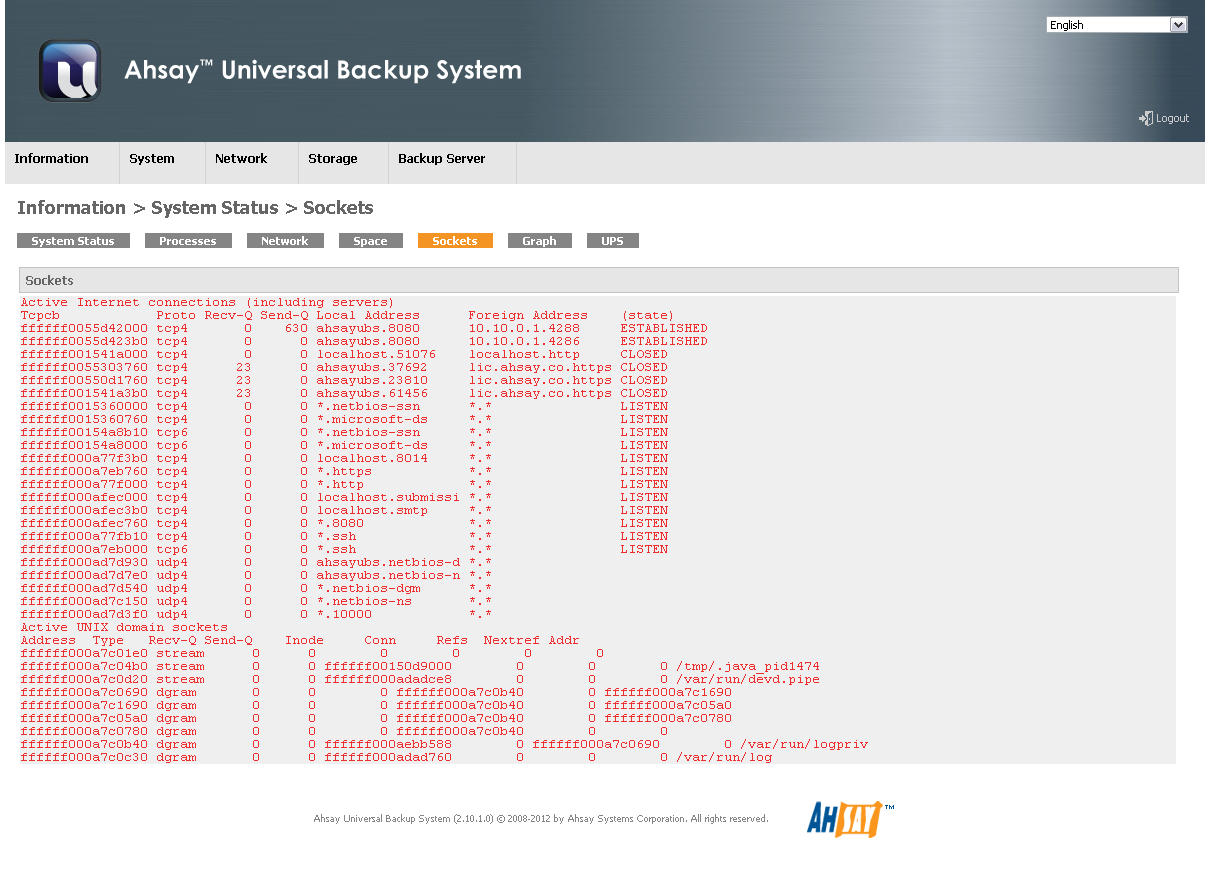
Task: Switch to the UPS tab
Action: point(612,241)
